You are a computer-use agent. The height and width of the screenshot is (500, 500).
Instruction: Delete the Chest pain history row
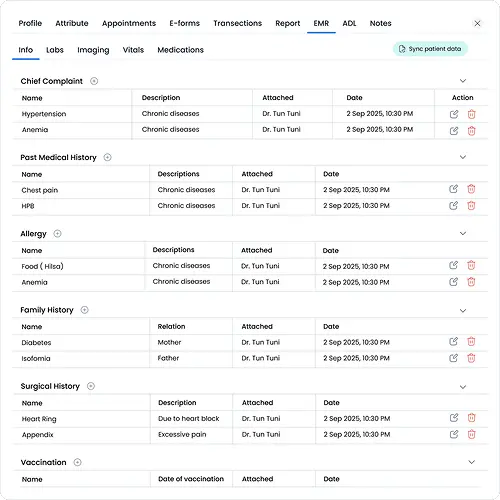pyautogui.click(x=471, y=189)
